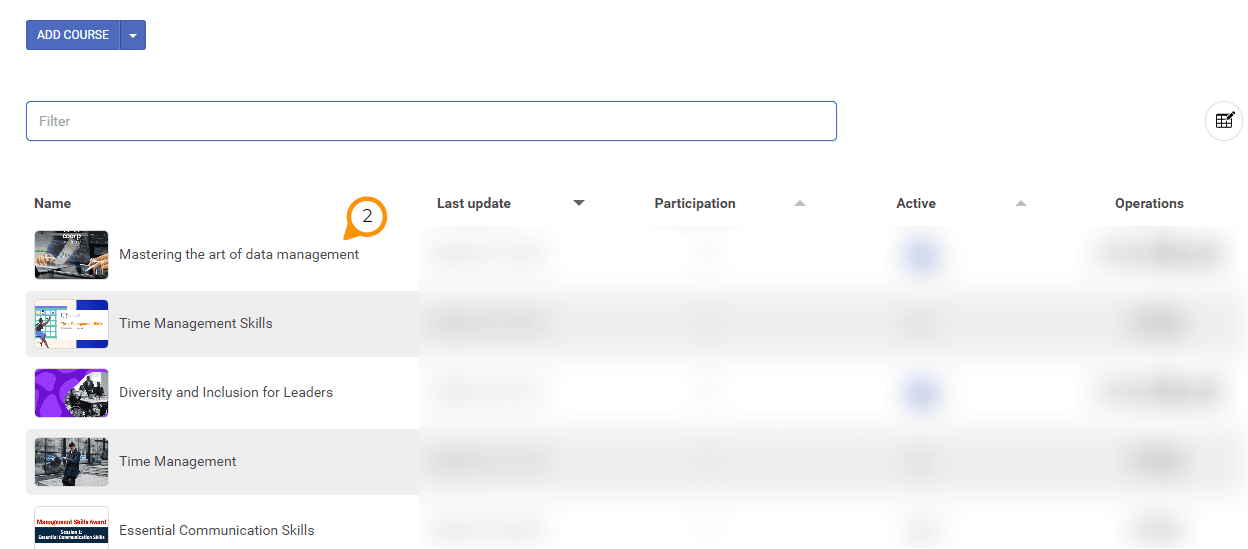
Task: Sort by the Name column header
Action: click(x=53, y=203)
